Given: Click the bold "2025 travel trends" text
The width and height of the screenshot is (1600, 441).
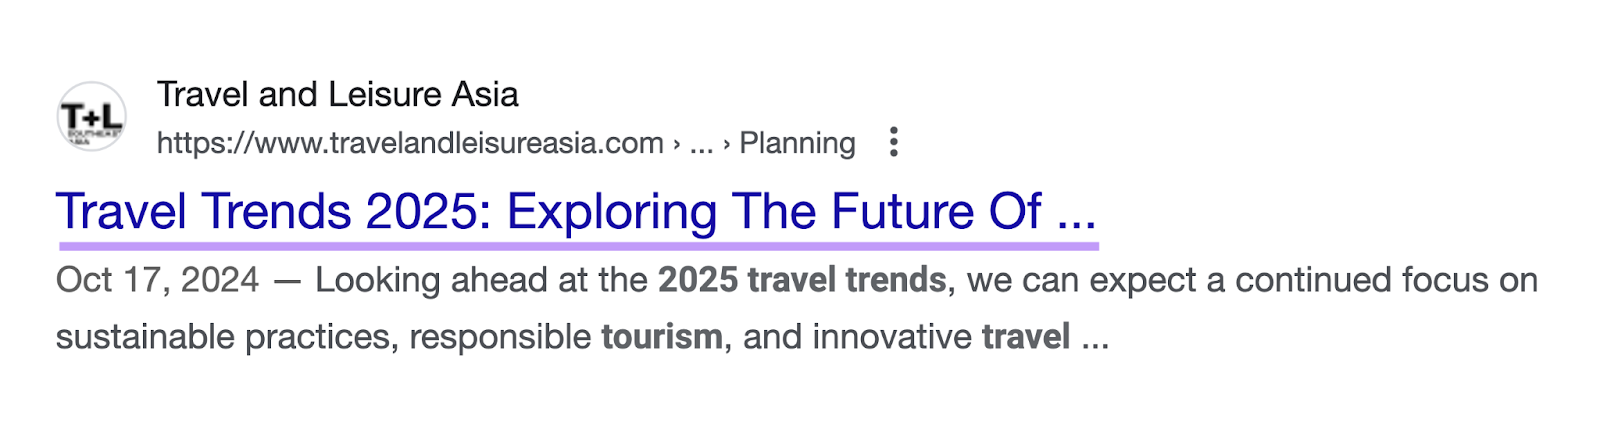Looking at the screenshot, I should point(801,280).
